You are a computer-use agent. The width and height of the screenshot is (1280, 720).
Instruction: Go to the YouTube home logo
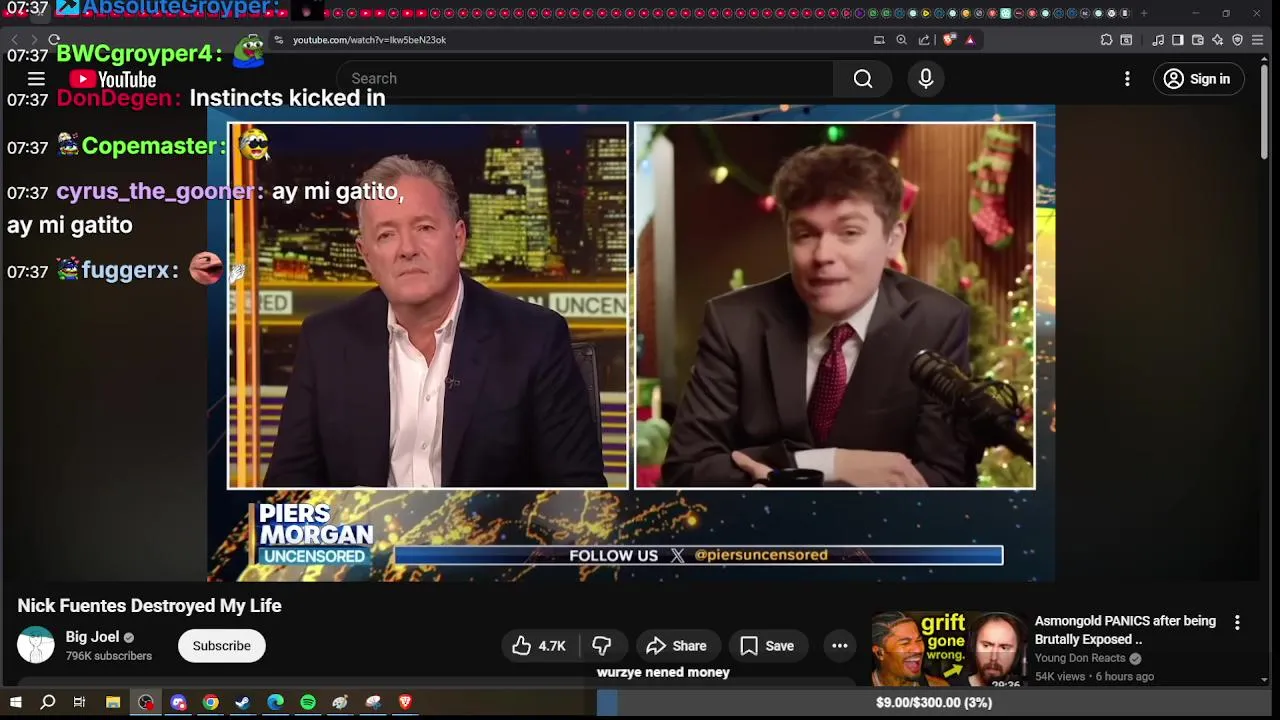point(113,79)
